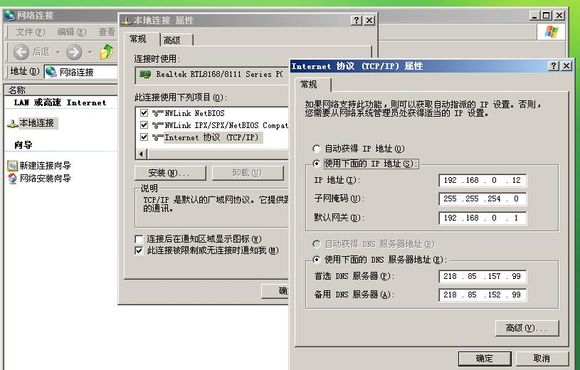Viewport: 580px width, 370px height.
Task: Click the Realtek network adapter icon
Action: coord(145,74)
